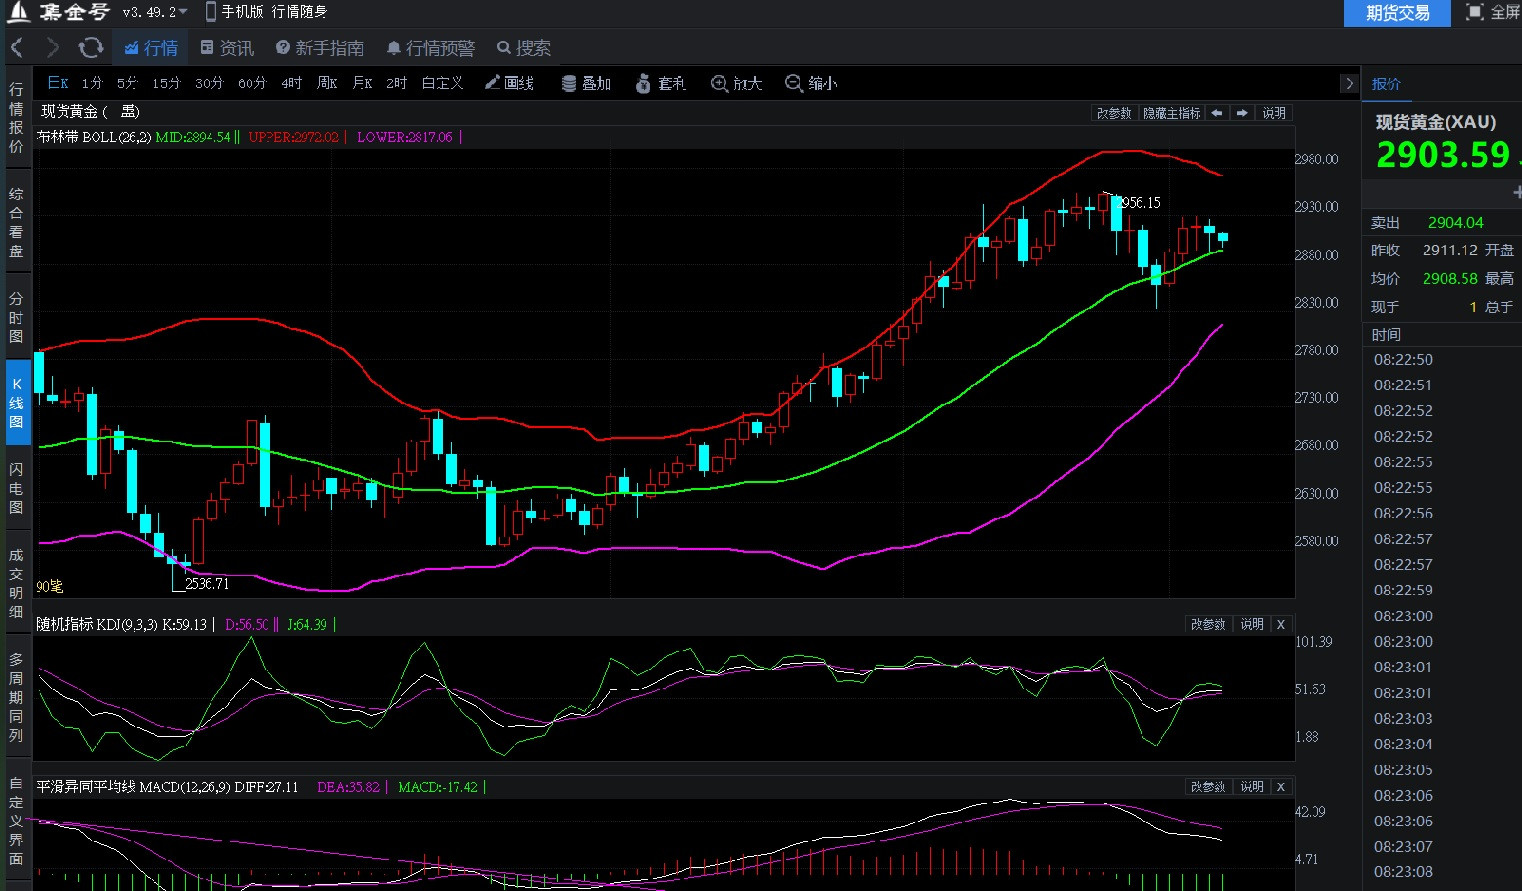1522x891 pixels.
Task: Open the 画线 draw line tool
Action: [509, 83]
